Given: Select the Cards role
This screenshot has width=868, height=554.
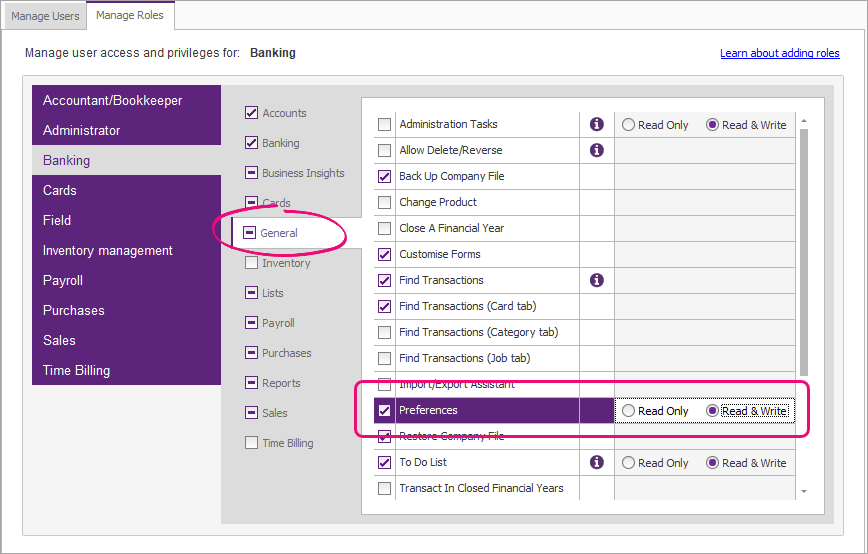Looking at the screenshot, I should tap(126, 190).
